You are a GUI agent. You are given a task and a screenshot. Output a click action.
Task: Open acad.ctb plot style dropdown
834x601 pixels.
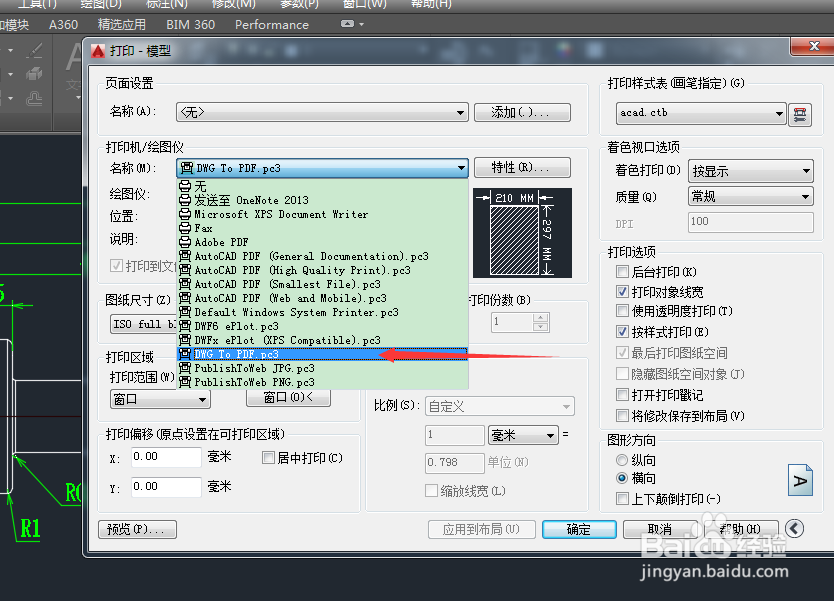point(701,113)
